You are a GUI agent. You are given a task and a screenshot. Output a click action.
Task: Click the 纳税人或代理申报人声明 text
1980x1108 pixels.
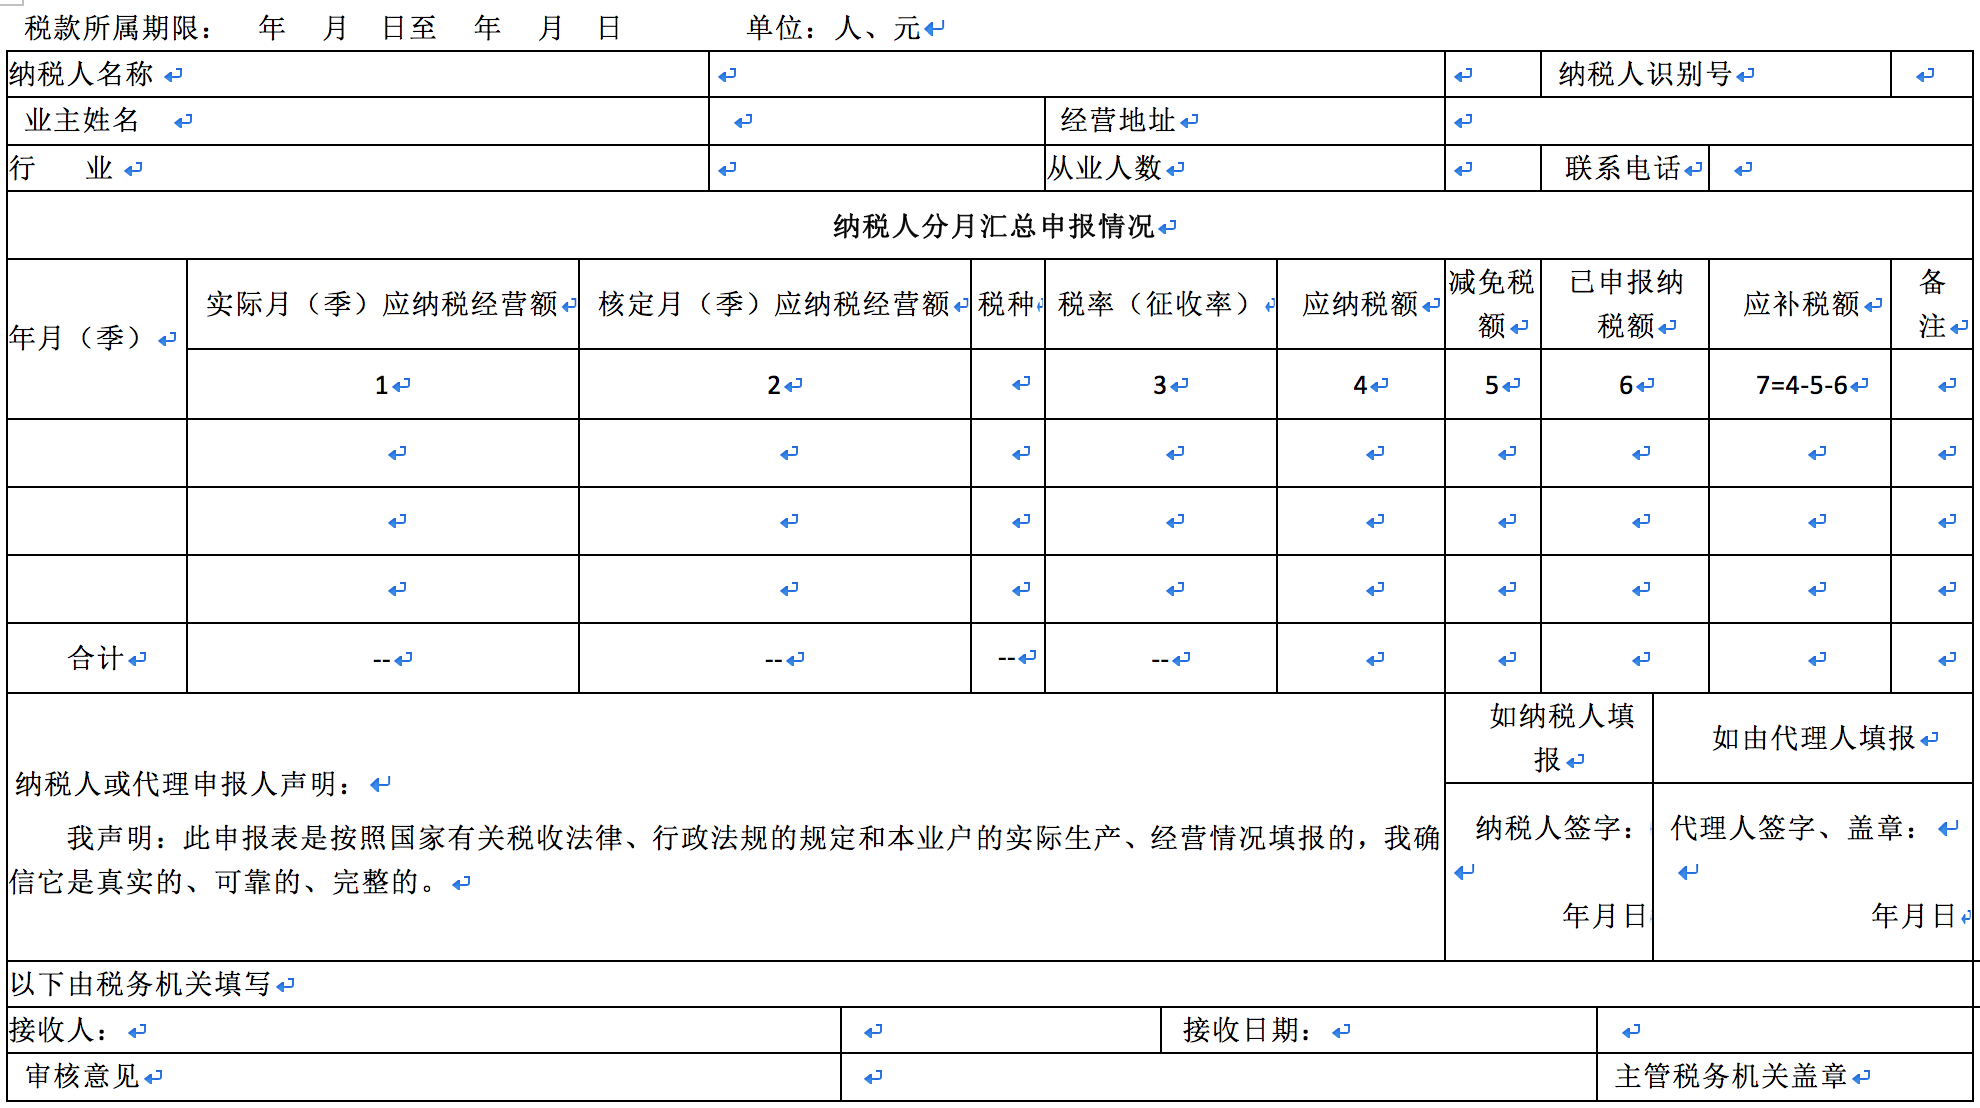point(184,784)
